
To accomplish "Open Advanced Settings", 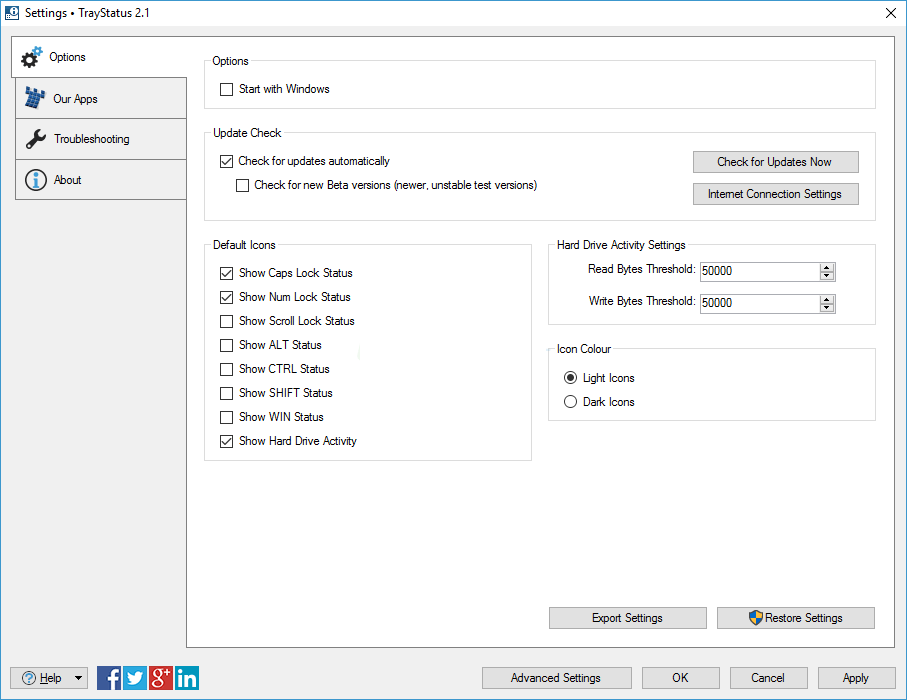I will (x=555, y=678).
